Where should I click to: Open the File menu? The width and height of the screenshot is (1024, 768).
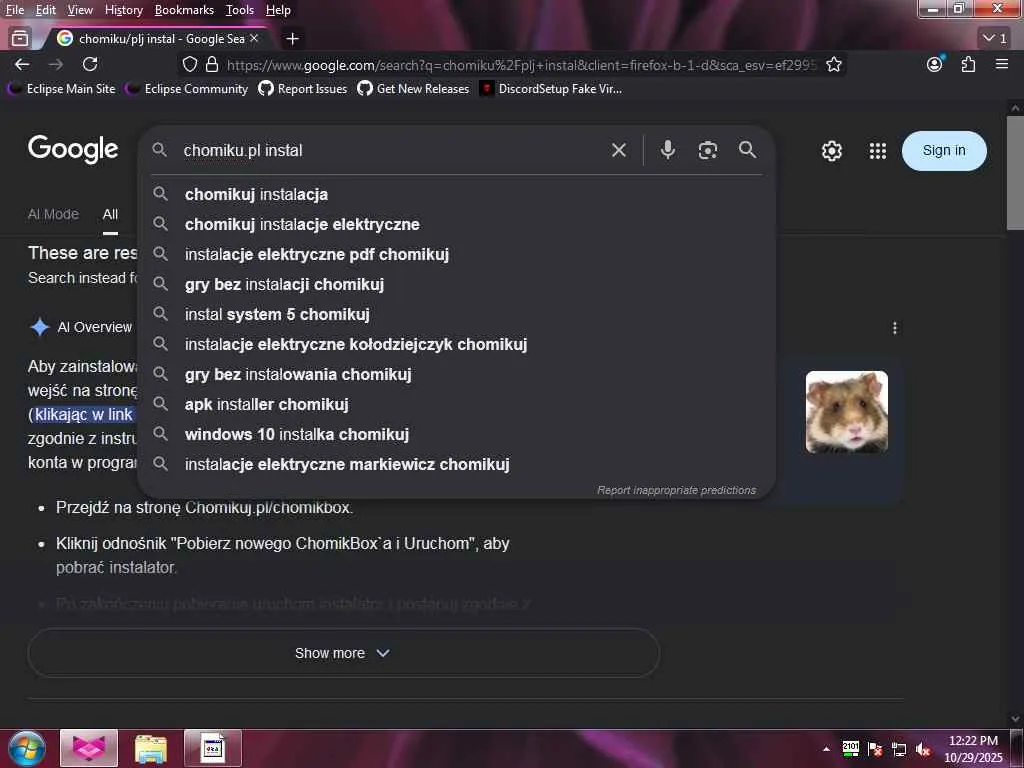tap(15, 10)
